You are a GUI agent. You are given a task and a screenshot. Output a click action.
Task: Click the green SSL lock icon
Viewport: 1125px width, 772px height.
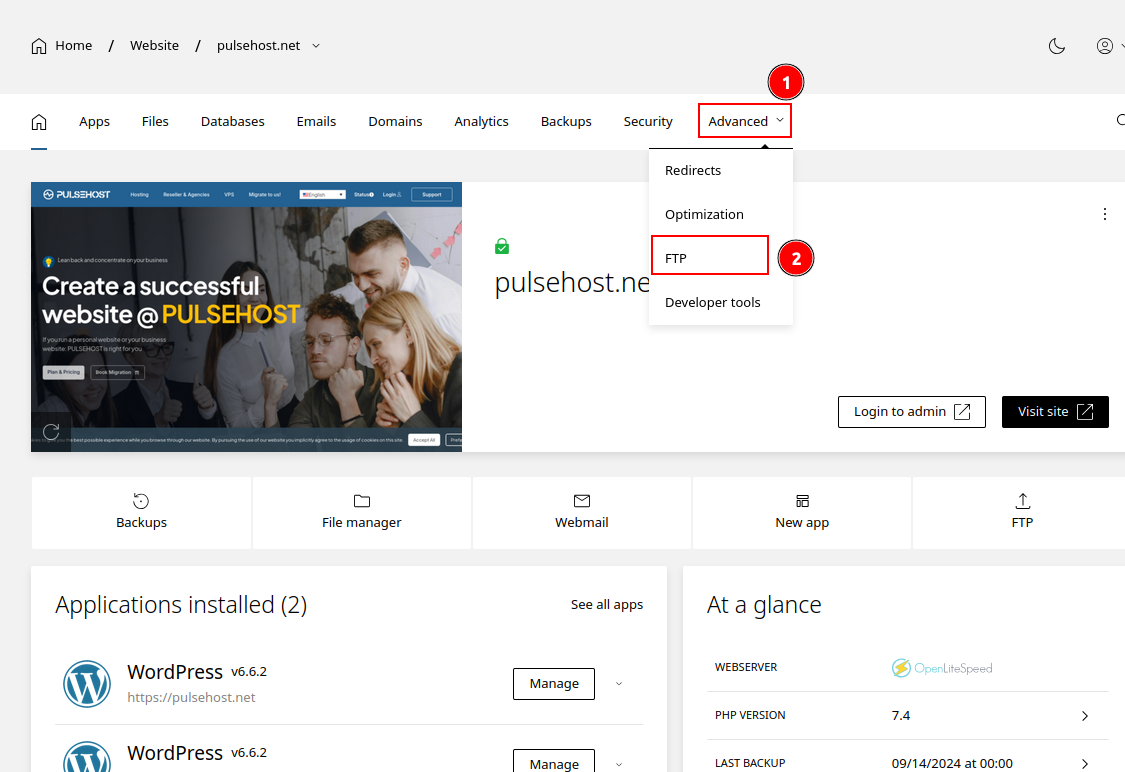[502, 247]
